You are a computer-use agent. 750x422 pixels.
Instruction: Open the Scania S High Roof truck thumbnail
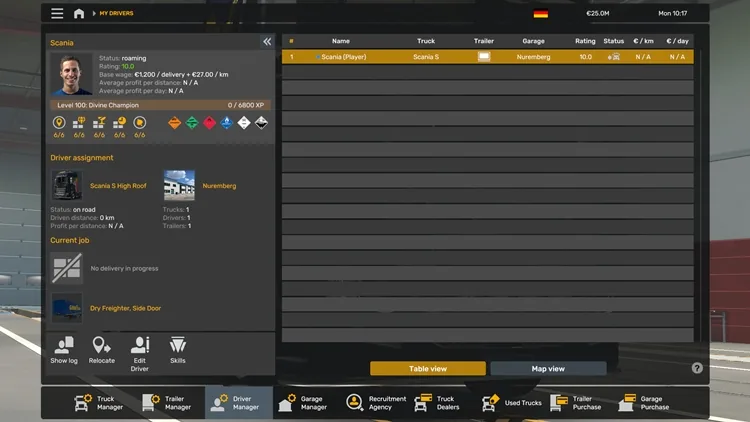point(66,185)
